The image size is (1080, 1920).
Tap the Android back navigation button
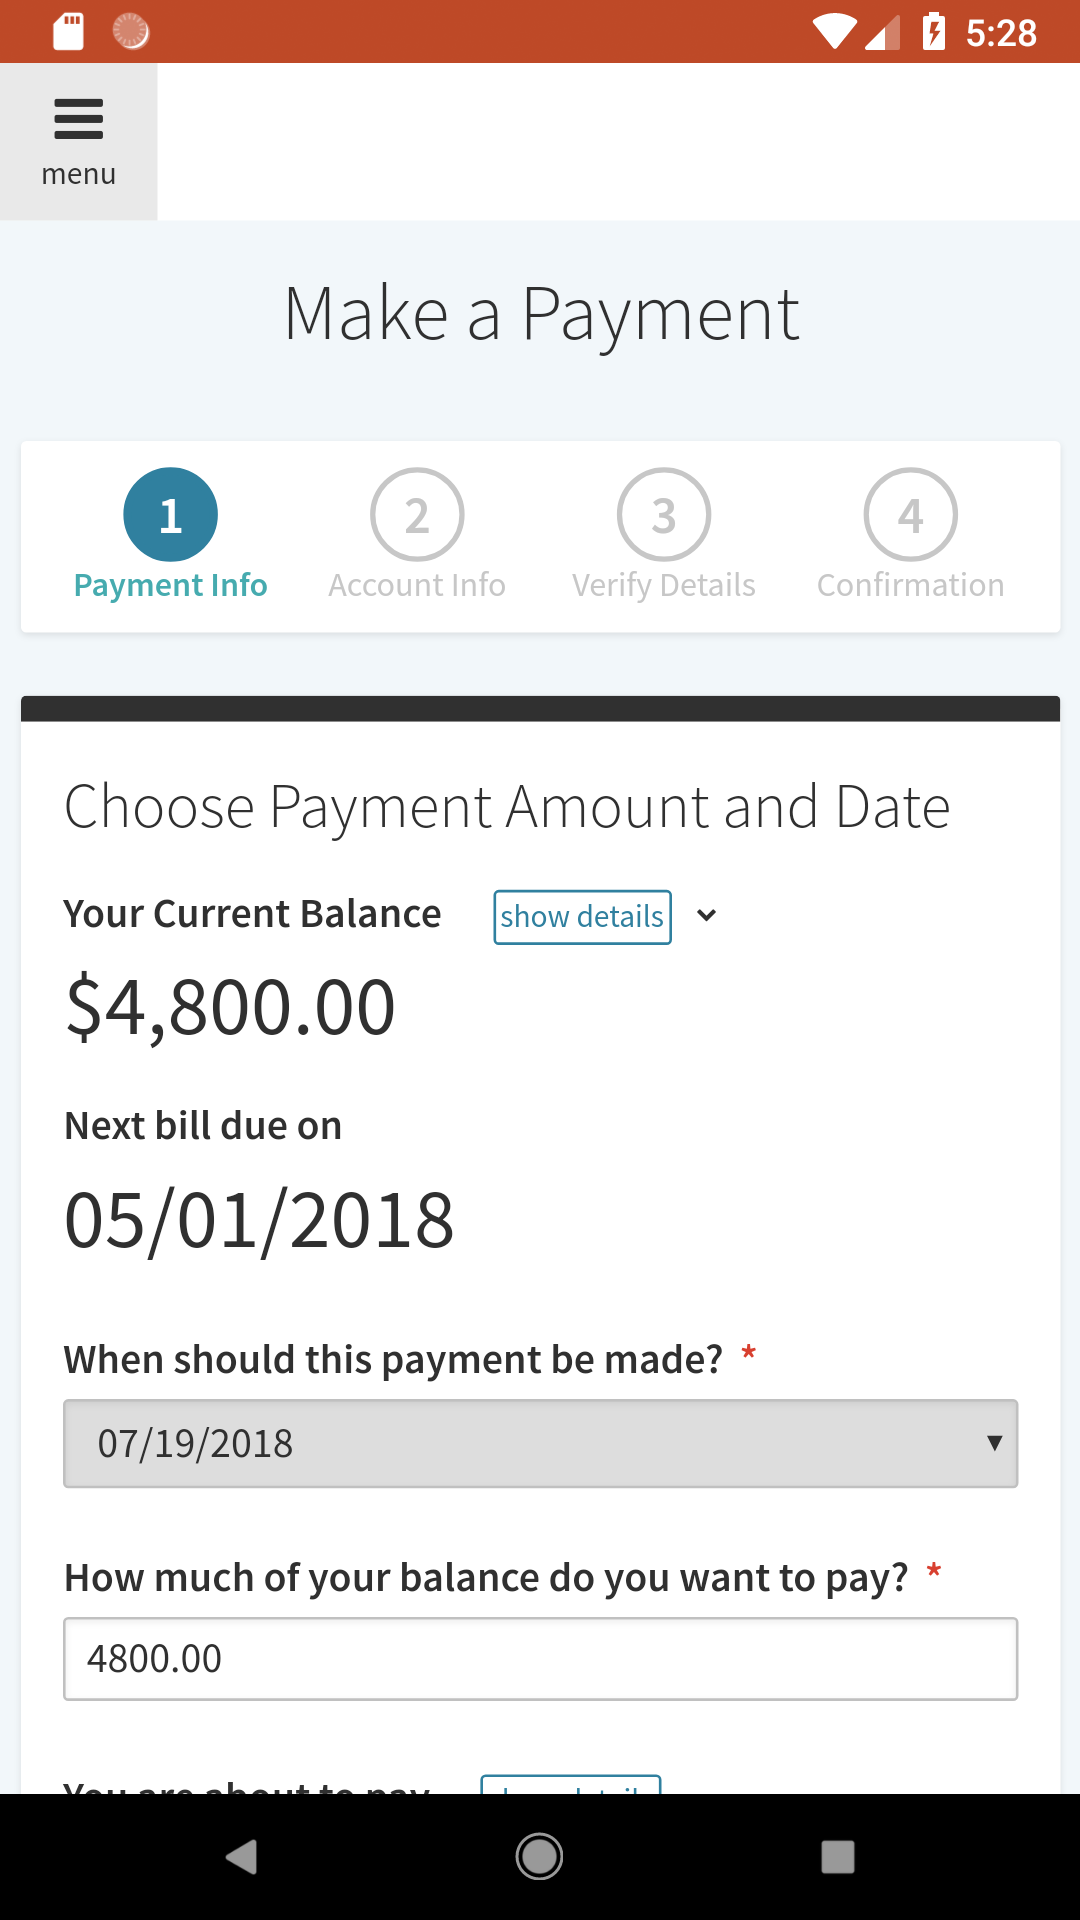pos(241,1857)
